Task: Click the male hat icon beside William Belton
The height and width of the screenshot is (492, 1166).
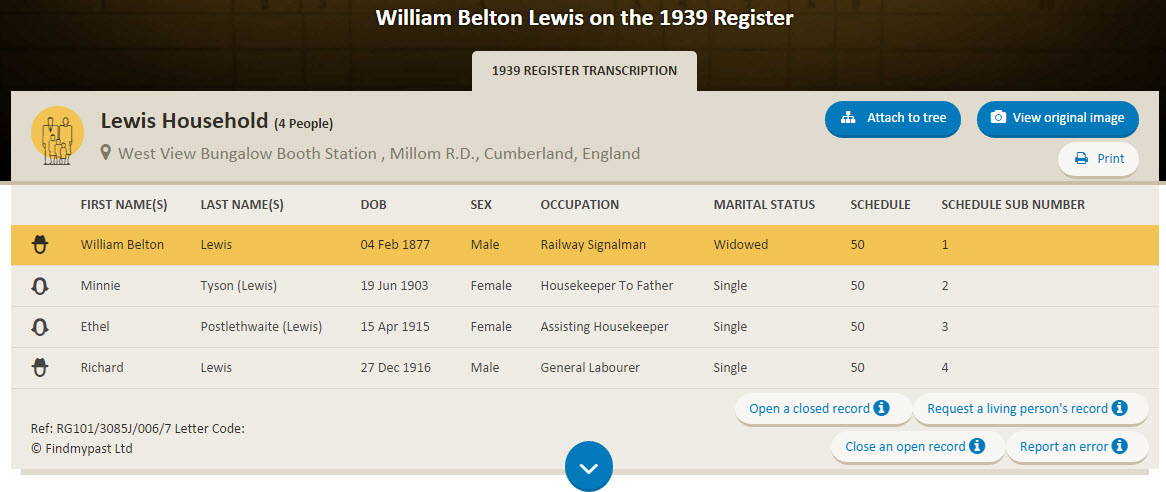Action: 40,244
